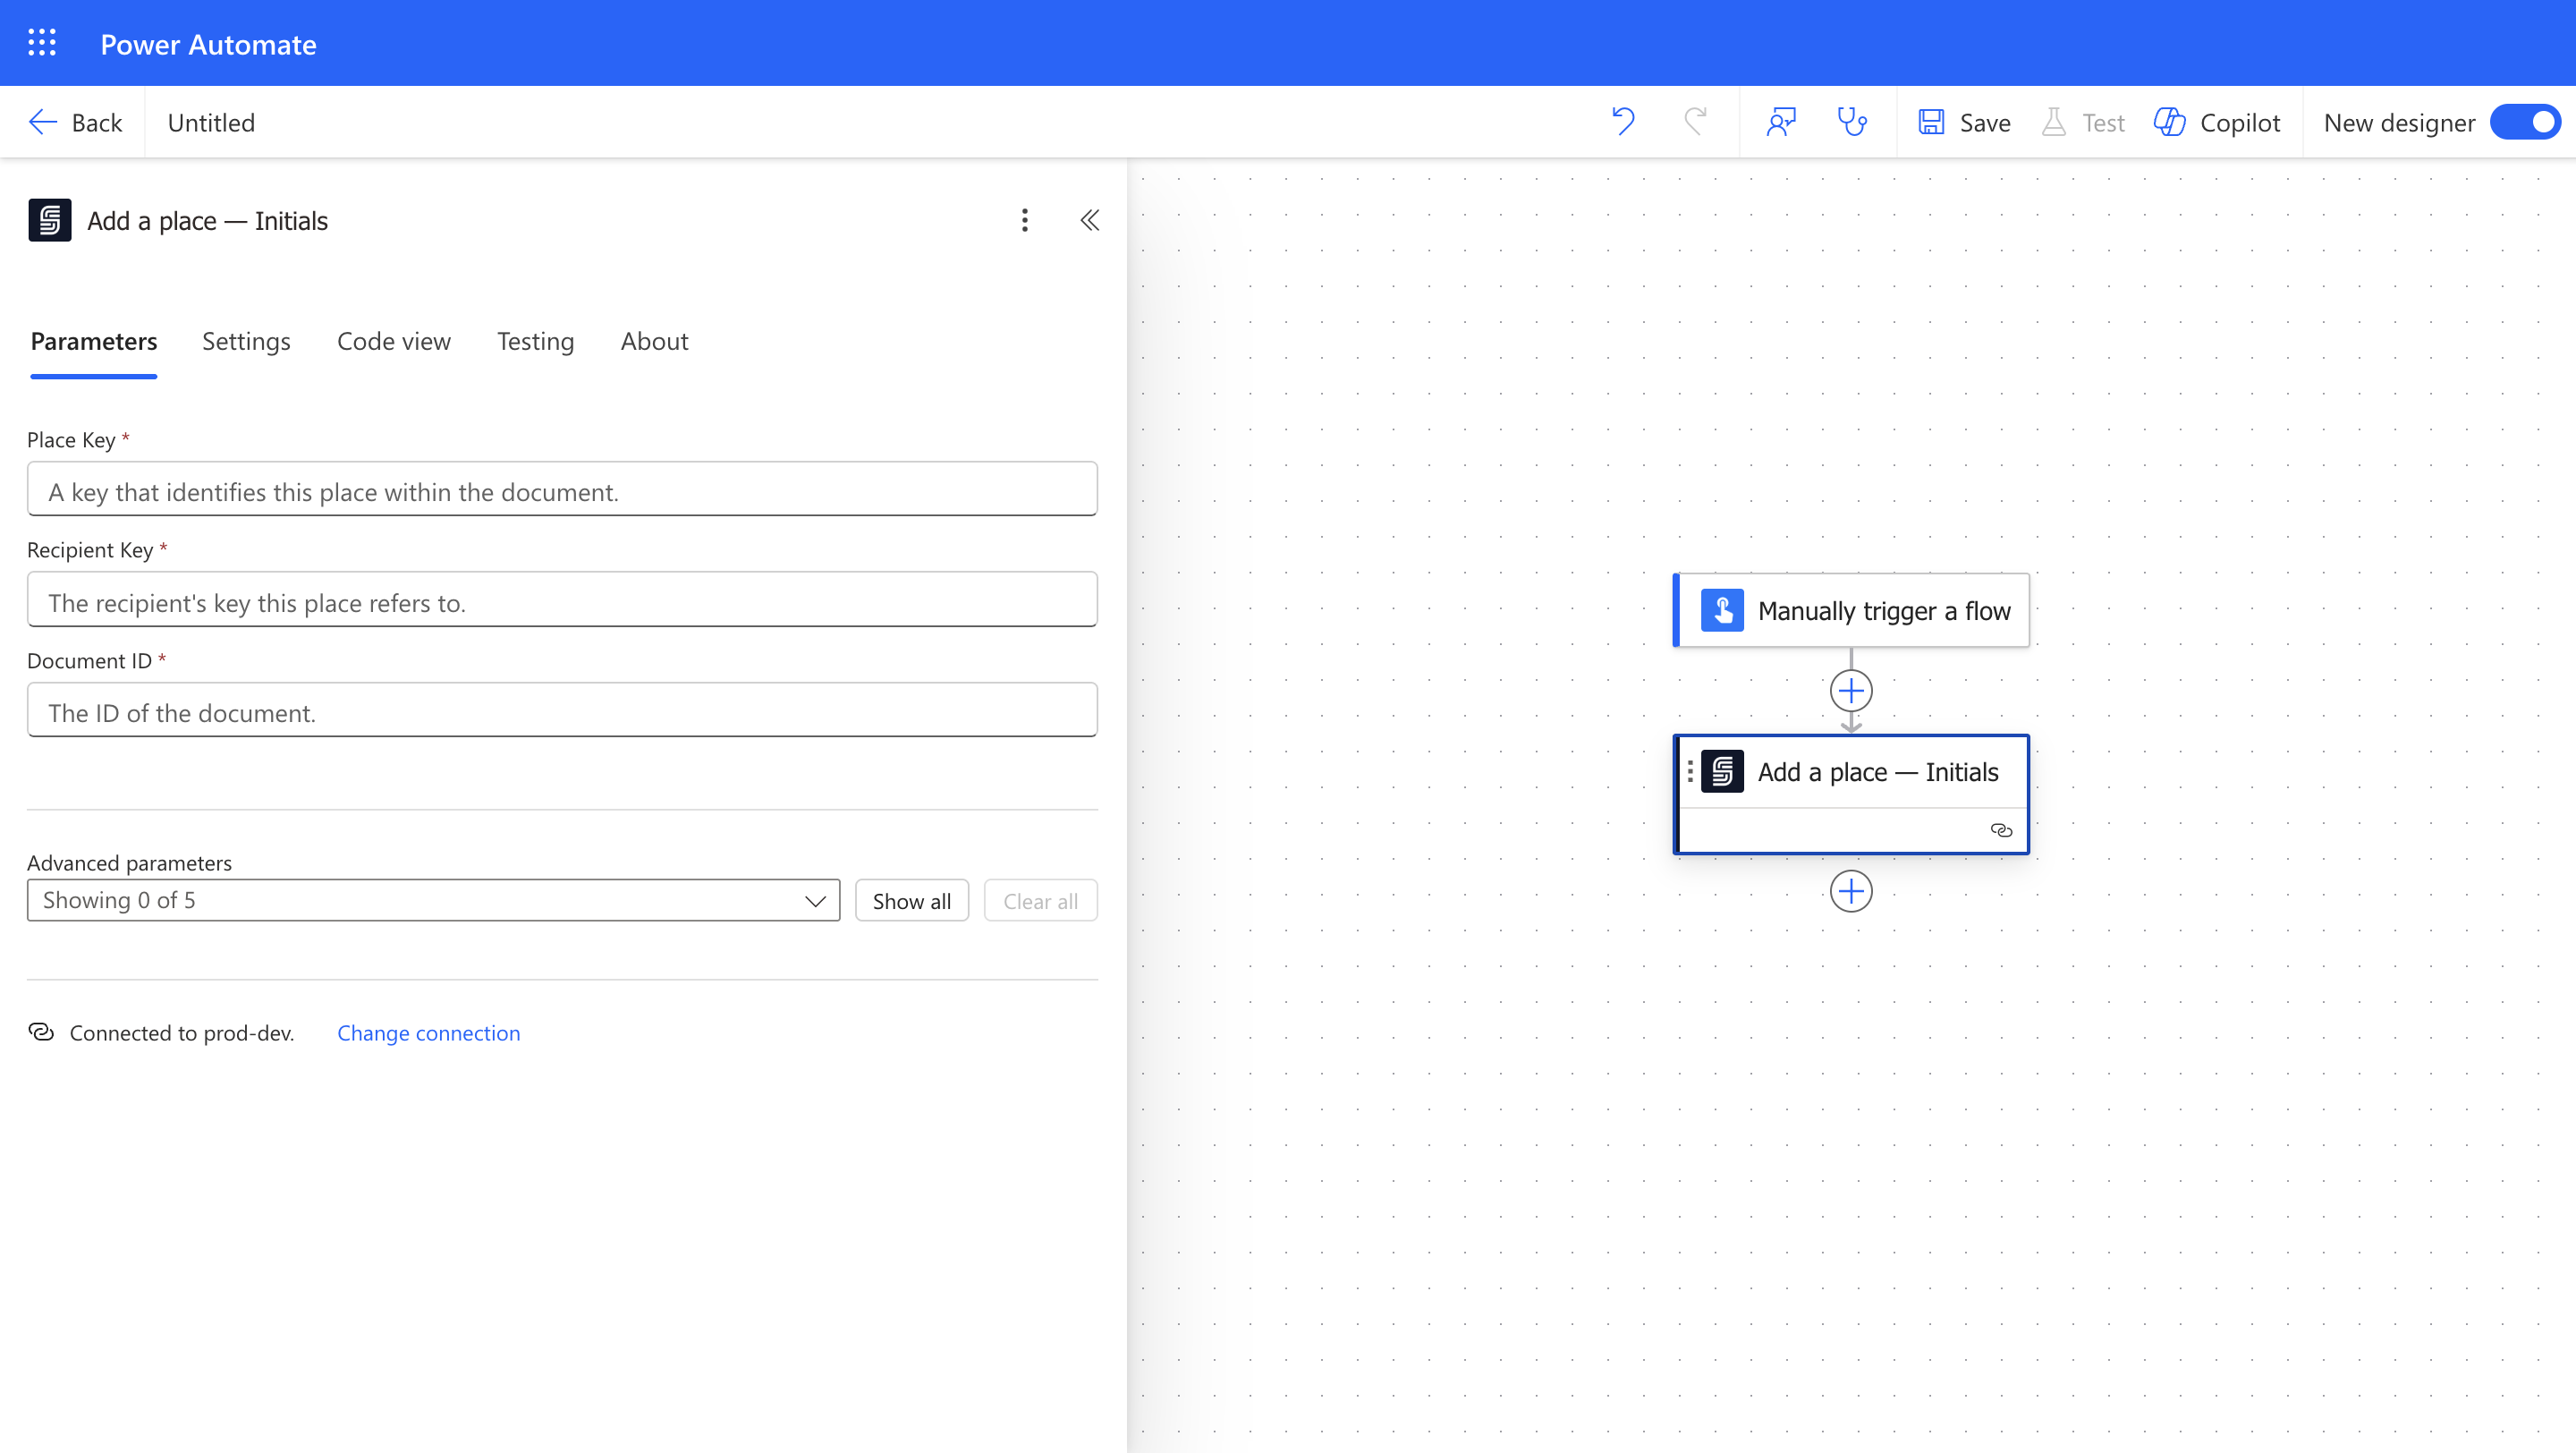Select the Manually trigger a flow card
The height and width of the screenshot is (1453, 2576).
click(x=1851, y=610)
